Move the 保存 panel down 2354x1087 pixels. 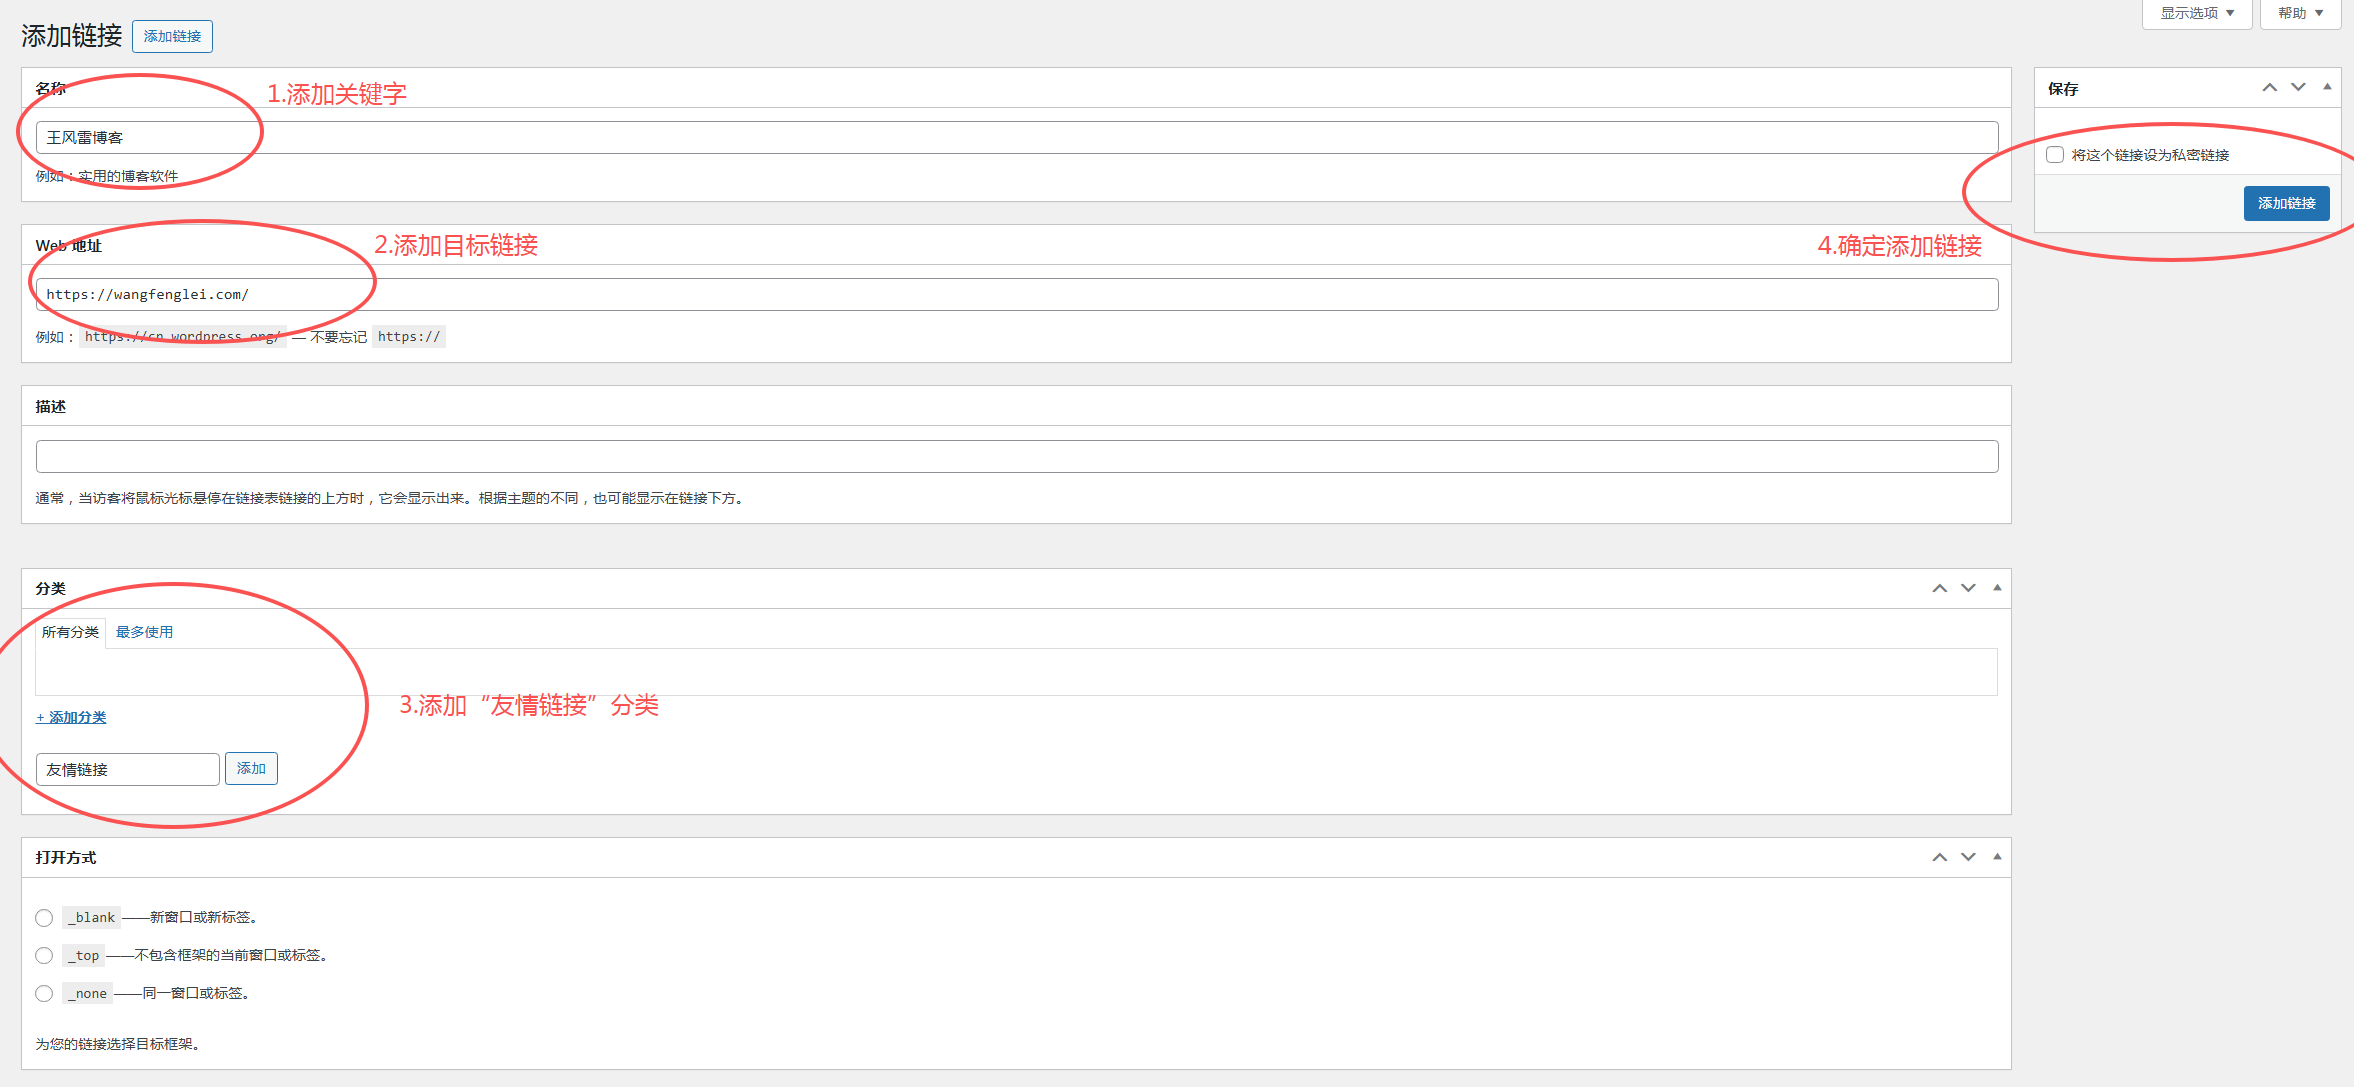point(2298,88)
